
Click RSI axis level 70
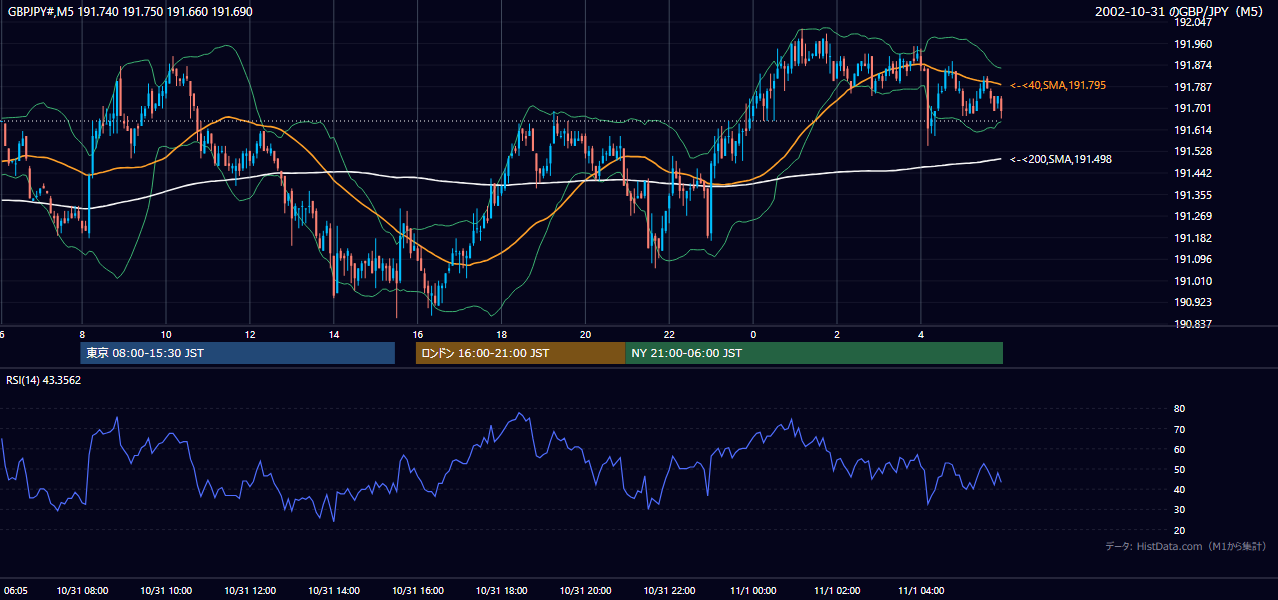[x=1179, y=430]
